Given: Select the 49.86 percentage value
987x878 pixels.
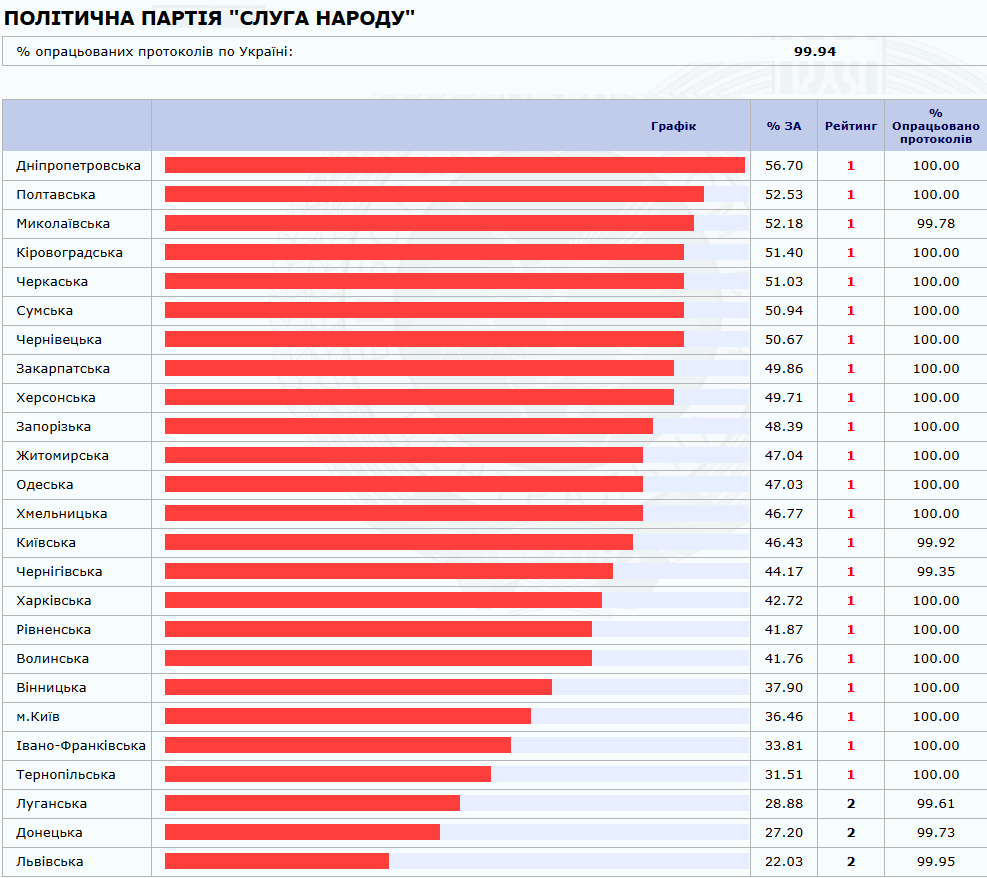Looking at the screenshot, I should coord(784,368).
